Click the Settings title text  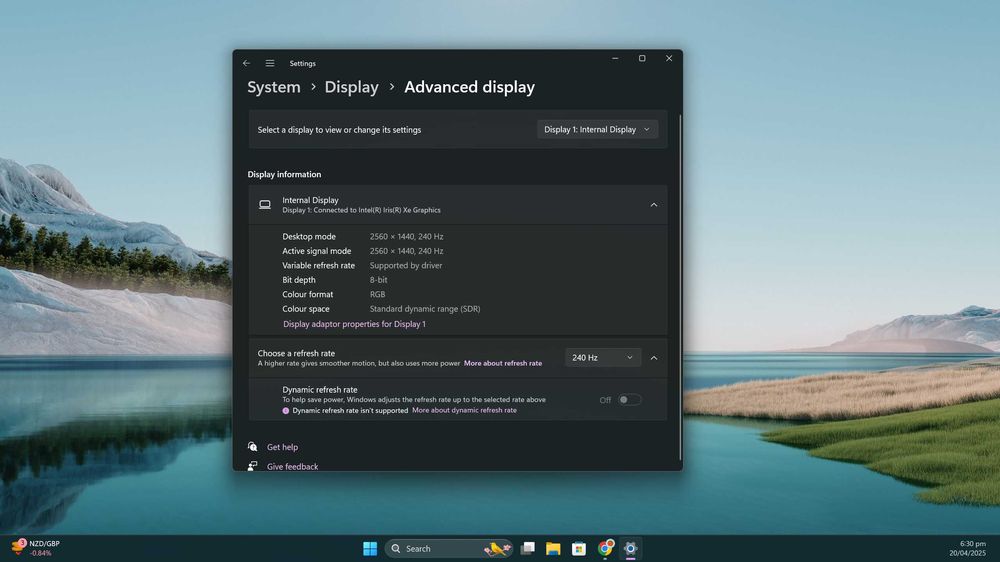[302, 63]
